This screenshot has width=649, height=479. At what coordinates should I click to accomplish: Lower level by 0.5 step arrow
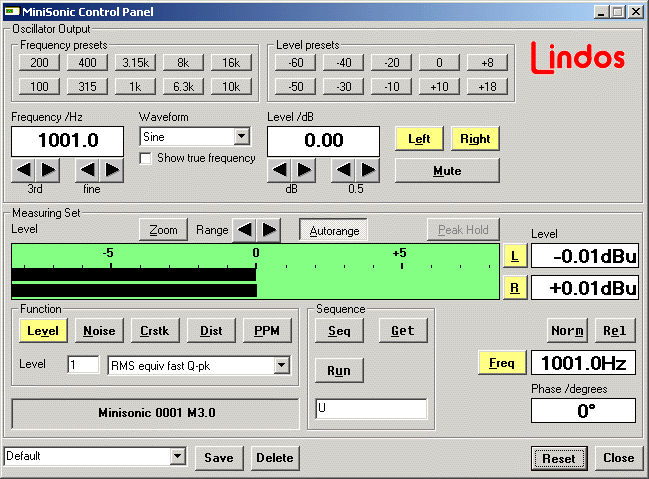[344, 170]
